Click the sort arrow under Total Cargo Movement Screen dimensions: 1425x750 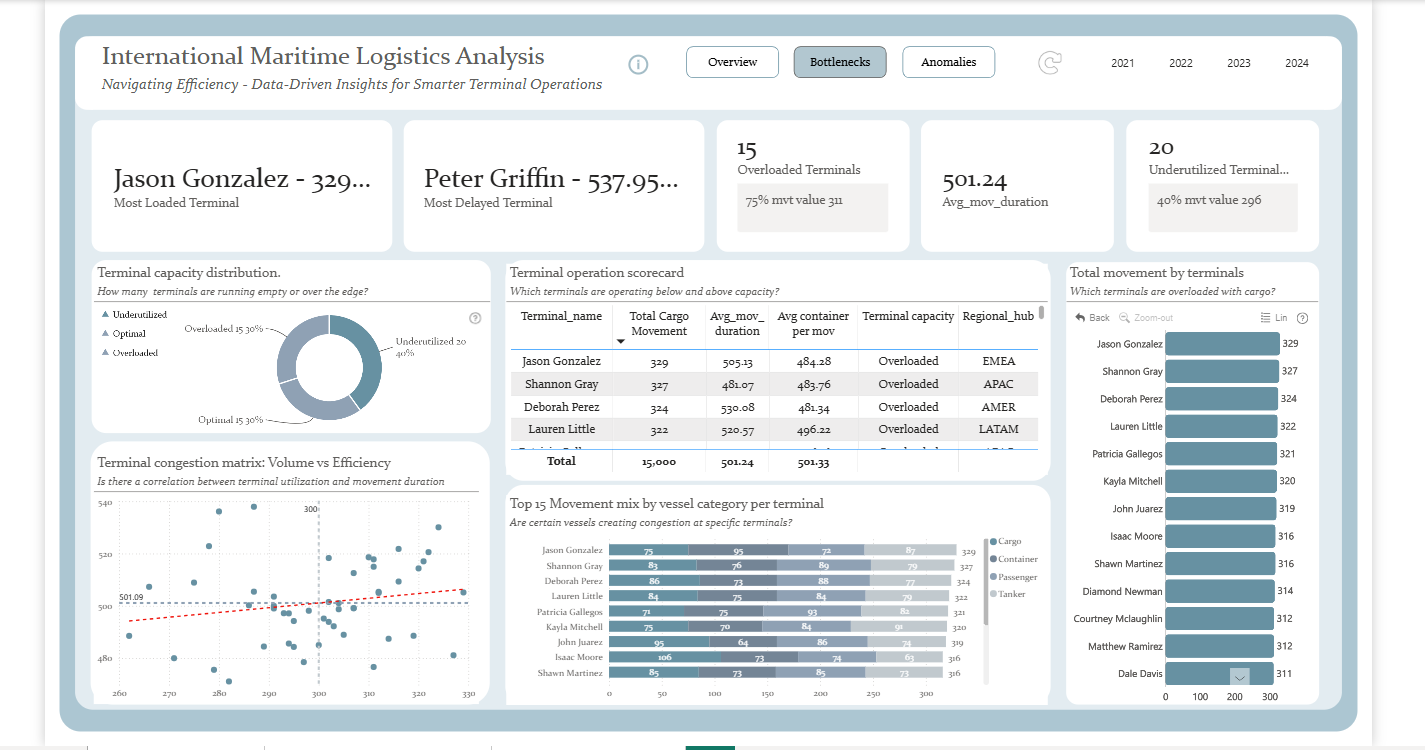pyautogui.click(x=619, y=342)
